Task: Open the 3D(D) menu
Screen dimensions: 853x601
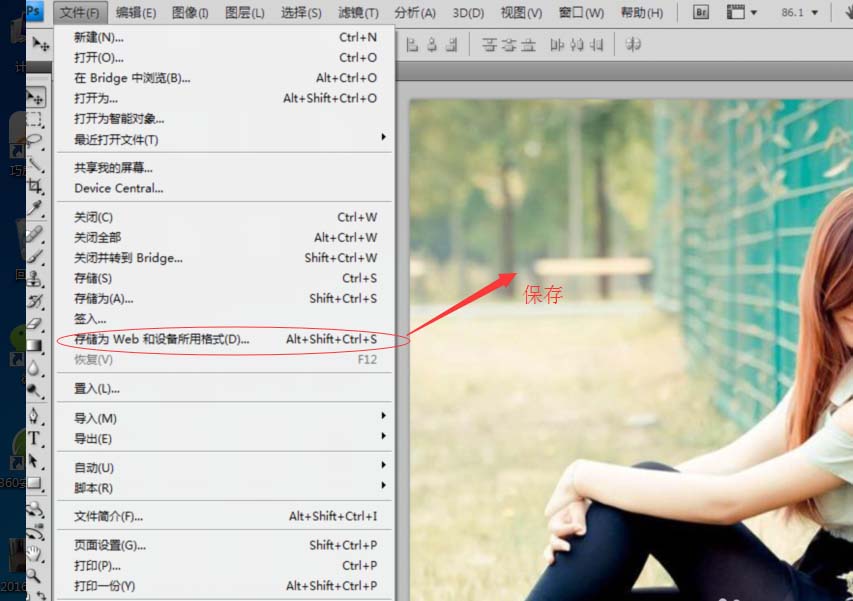Action: point(468,13)
